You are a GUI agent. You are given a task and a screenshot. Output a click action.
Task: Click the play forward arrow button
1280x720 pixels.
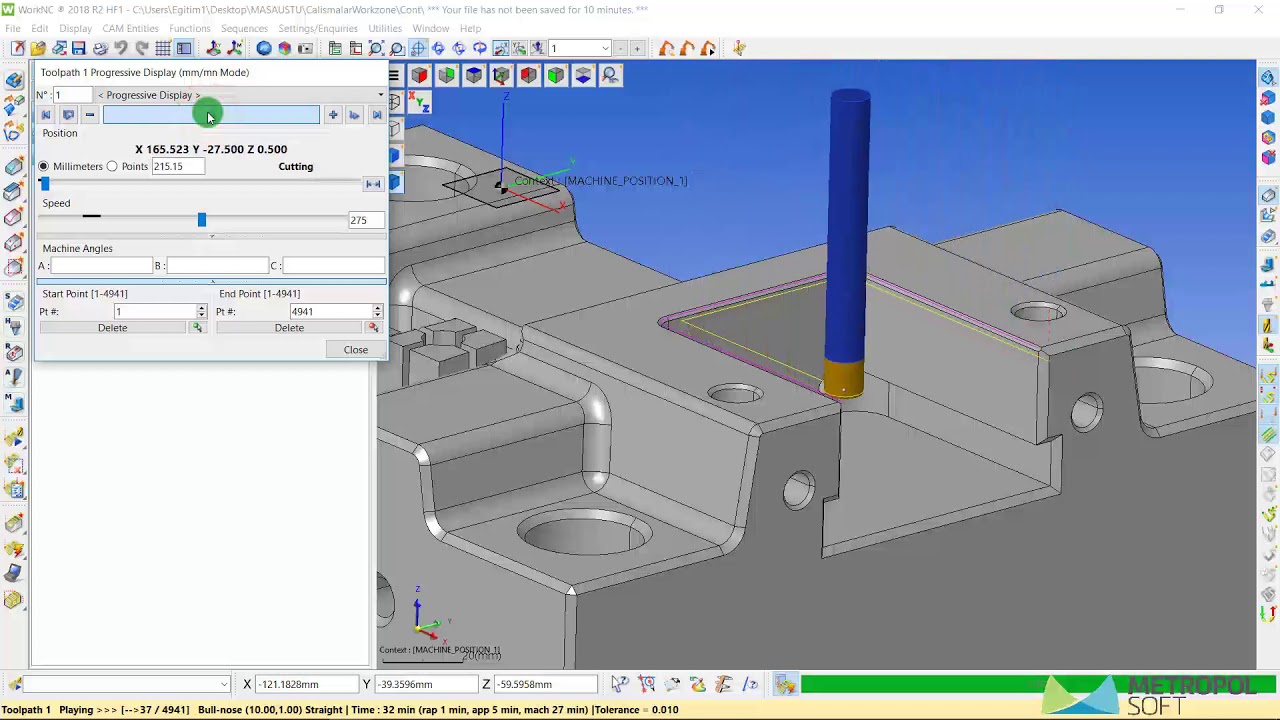pos(354,115)
